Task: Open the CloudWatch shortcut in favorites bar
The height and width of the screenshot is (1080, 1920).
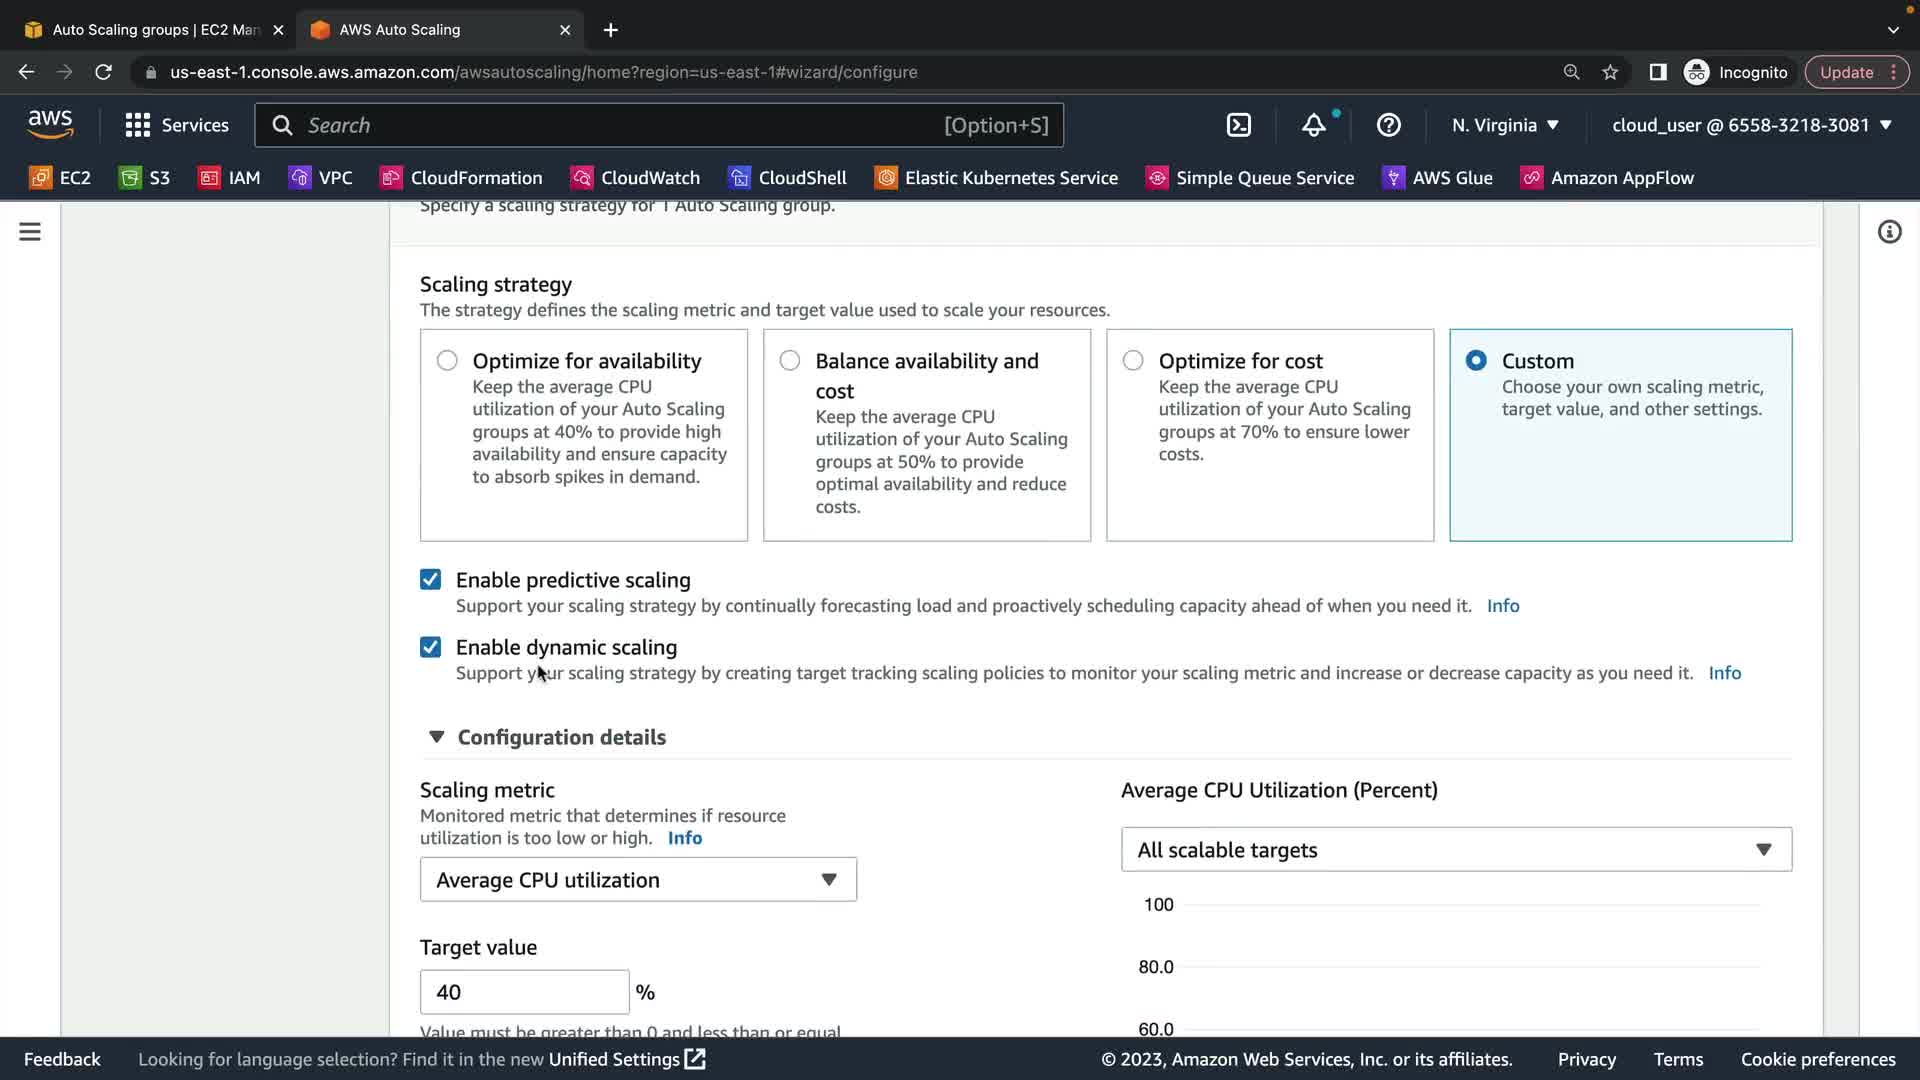Action: [x=635, y=178]
